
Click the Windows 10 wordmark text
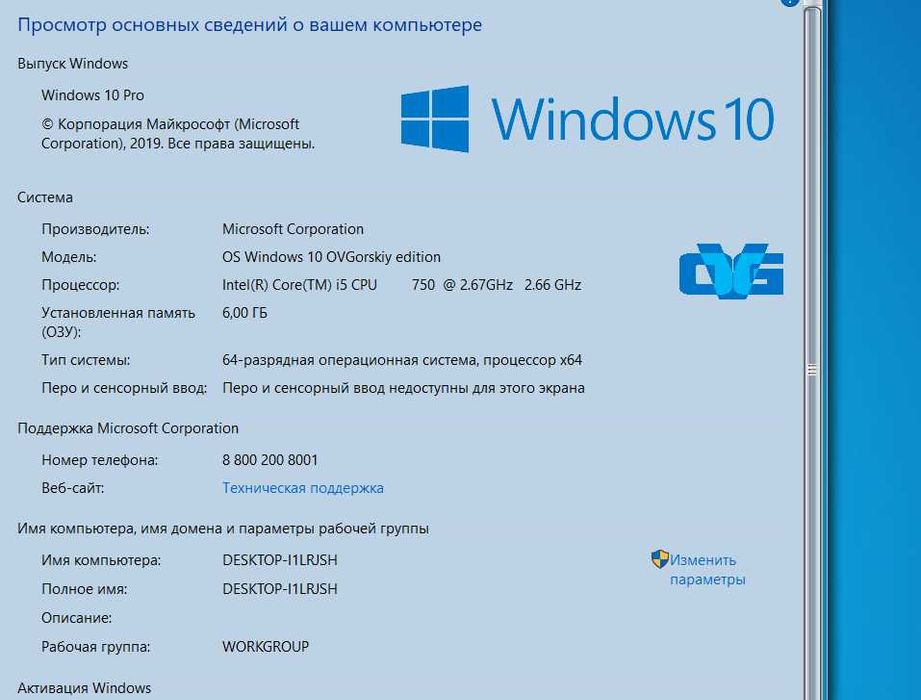[x=633, y=119]
